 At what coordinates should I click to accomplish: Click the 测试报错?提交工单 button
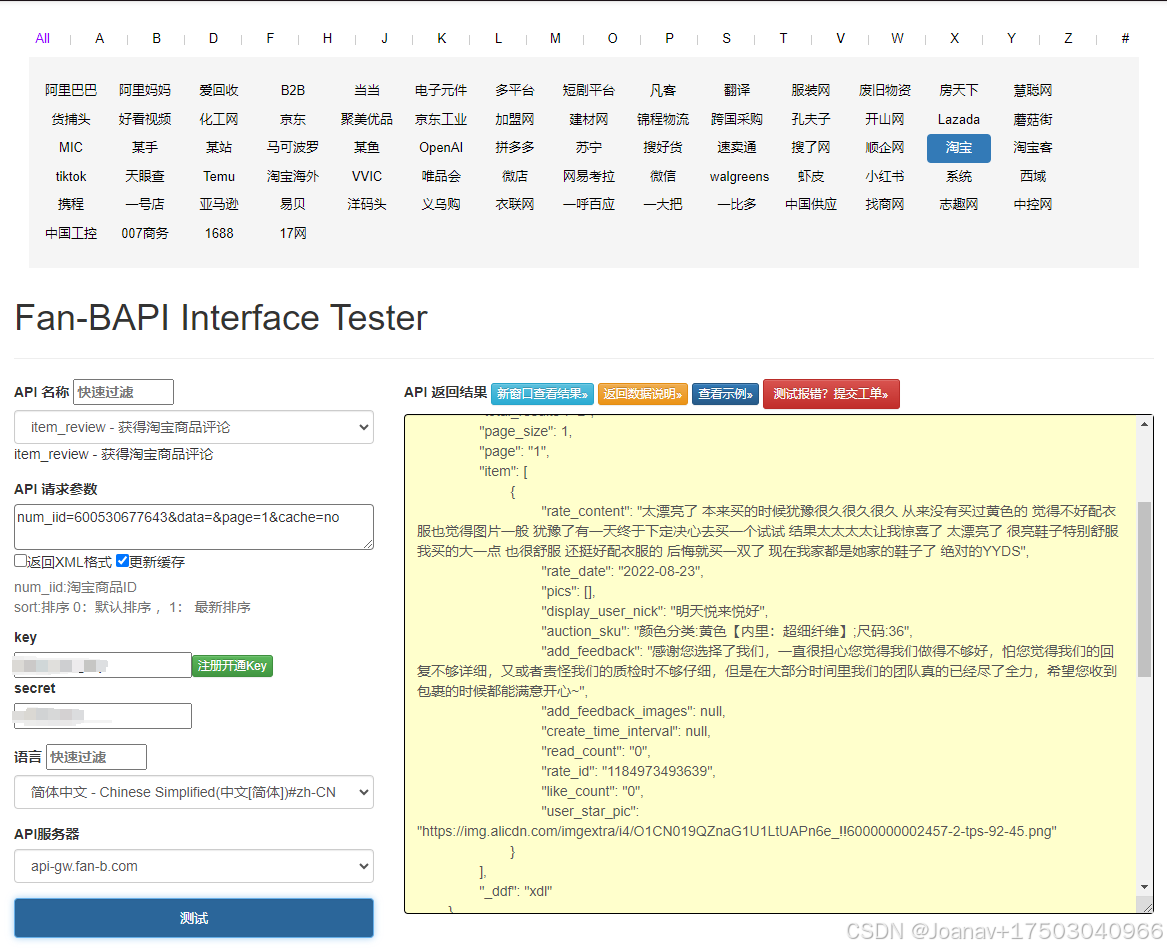click(831, 394)
